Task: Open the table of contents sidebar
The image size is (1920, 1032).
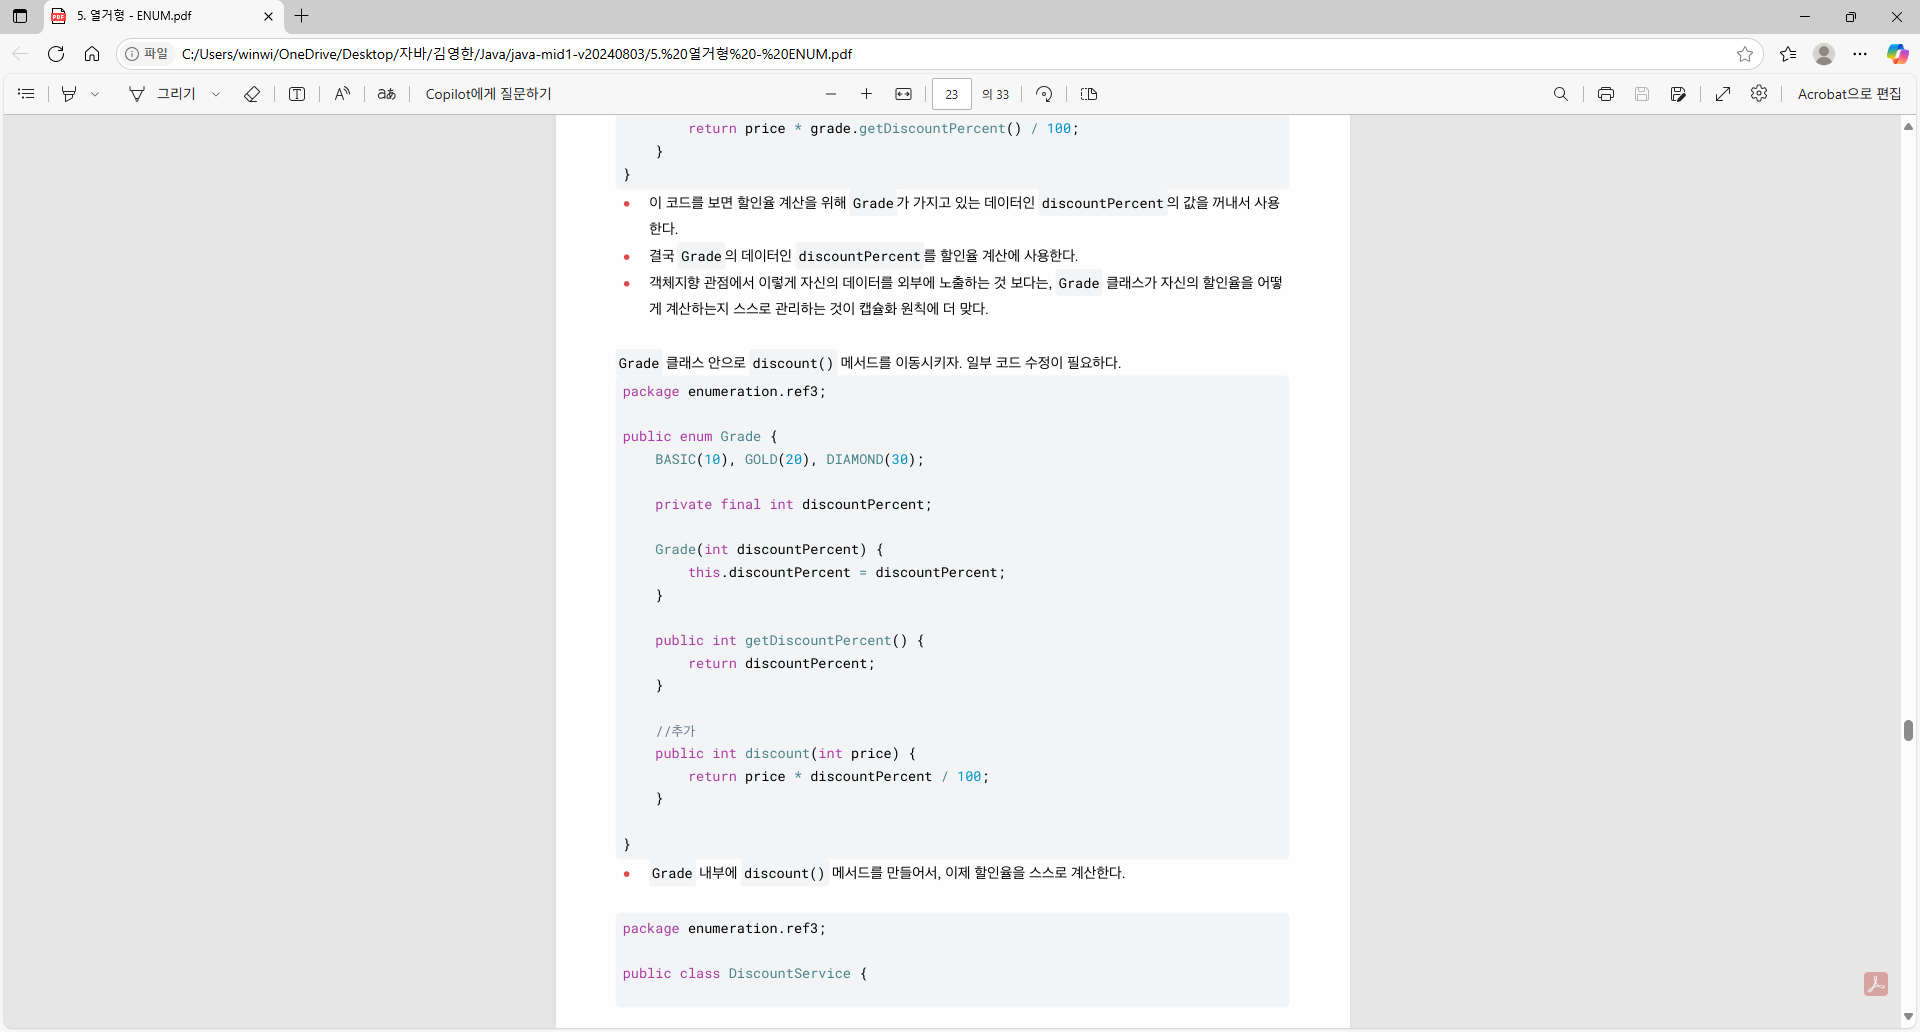Action: coord(27,94)
